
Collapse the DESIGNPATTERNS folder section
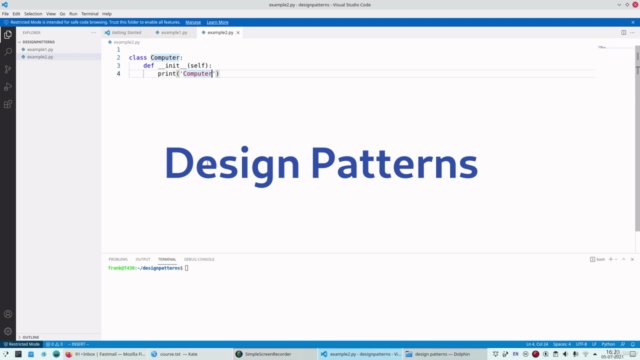(x=38, y=42)
